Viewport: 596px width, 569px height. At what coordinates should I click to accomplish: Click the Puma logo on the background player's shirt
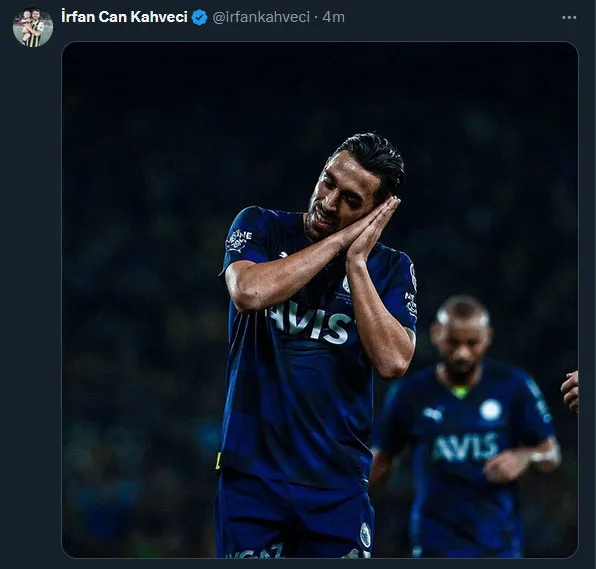tap(433, 413)
